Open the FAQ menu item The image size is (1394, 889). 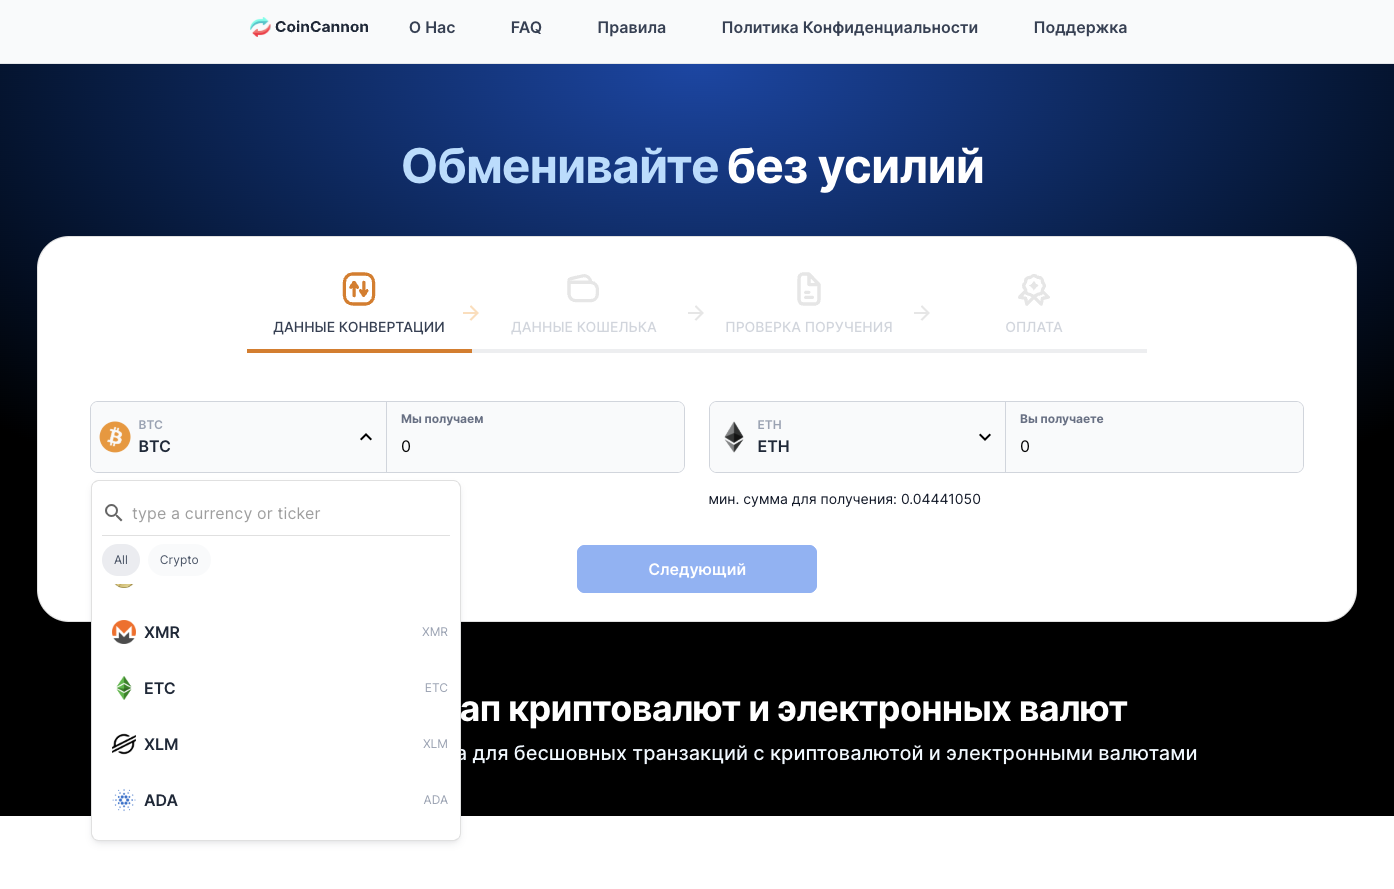(526, 28)
